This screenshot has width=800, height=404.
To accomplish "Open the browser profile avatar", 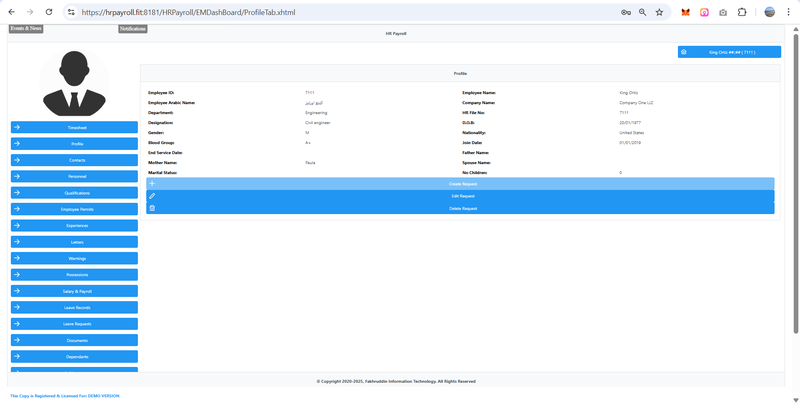I will pos(769,12).
